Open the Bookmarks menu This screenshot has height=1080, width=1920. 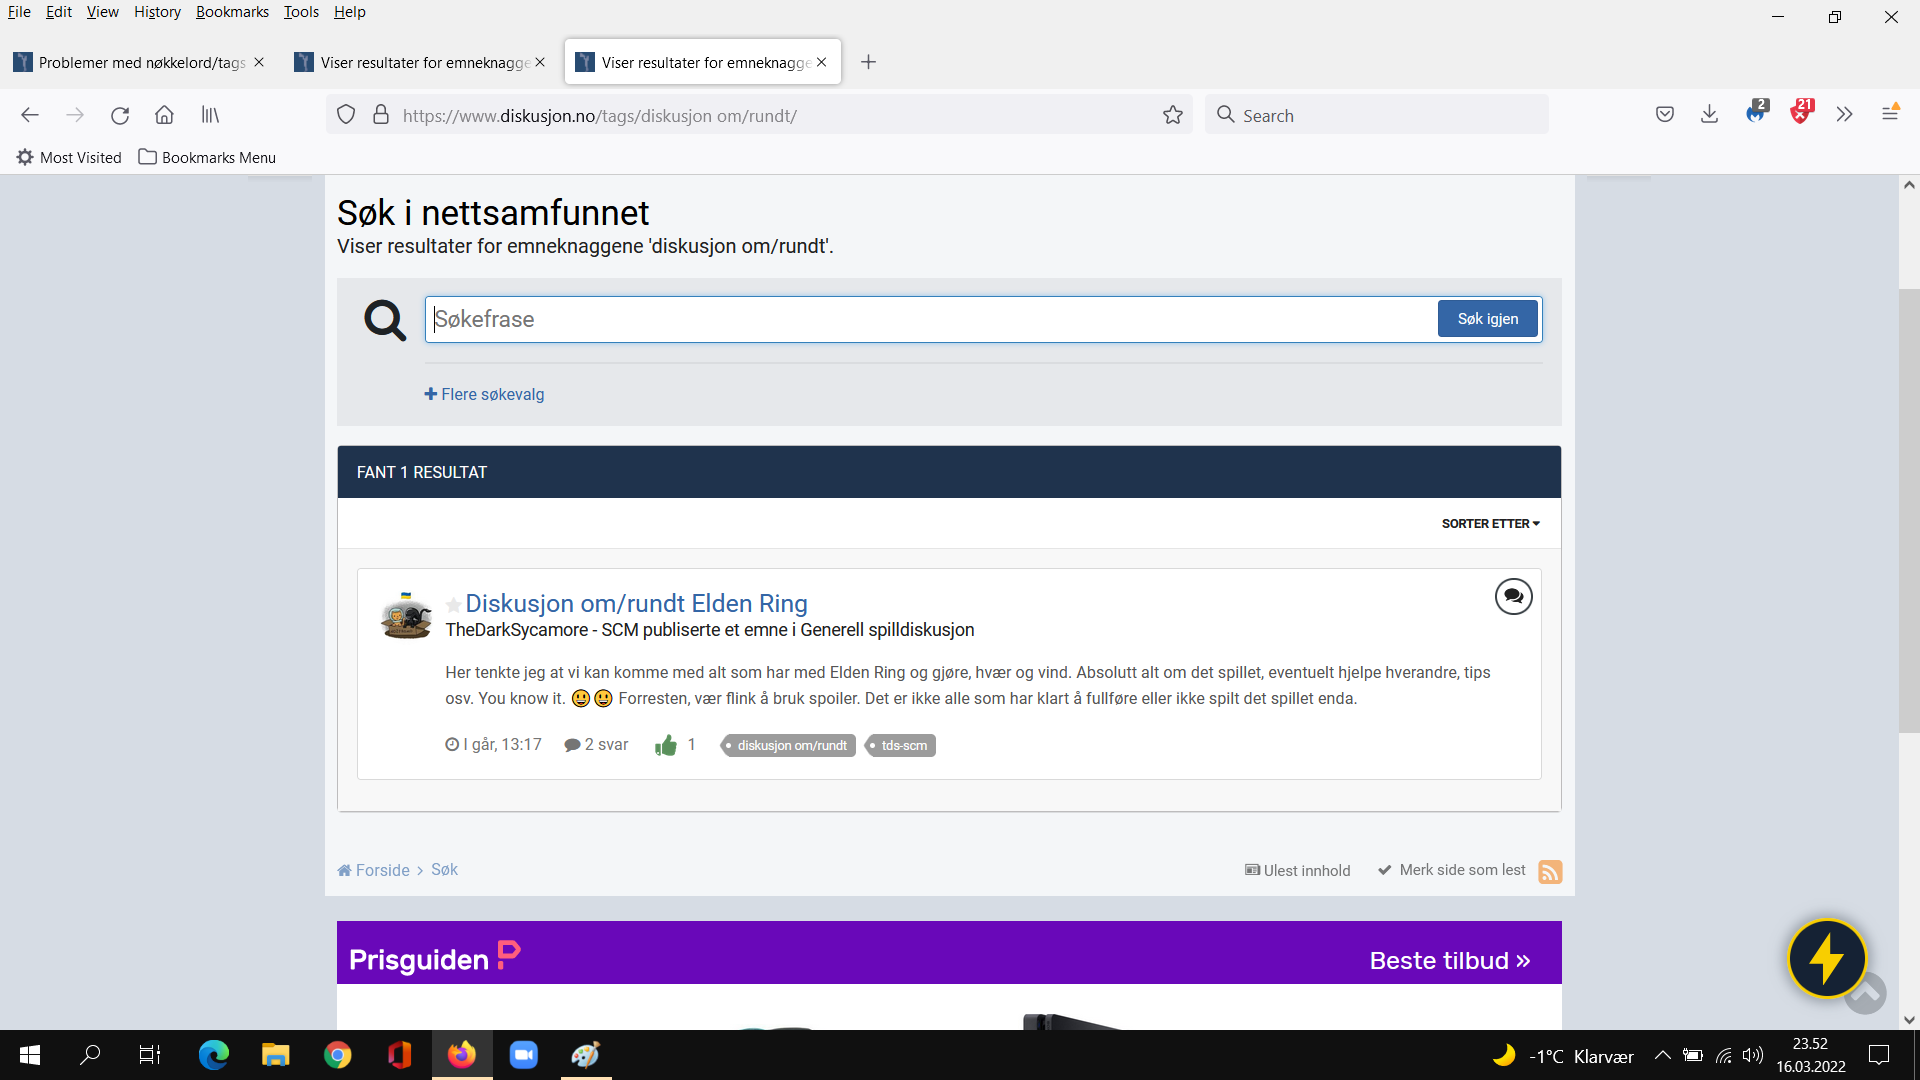tap(232, 12)
